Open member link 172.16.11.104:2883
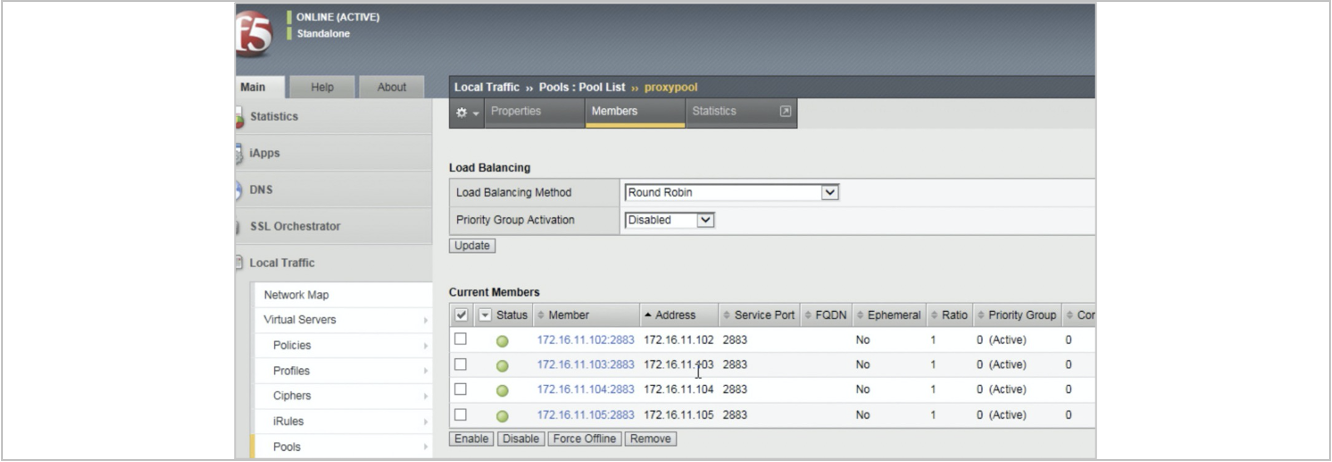The image size is (1332, 462). click(585, 390)
